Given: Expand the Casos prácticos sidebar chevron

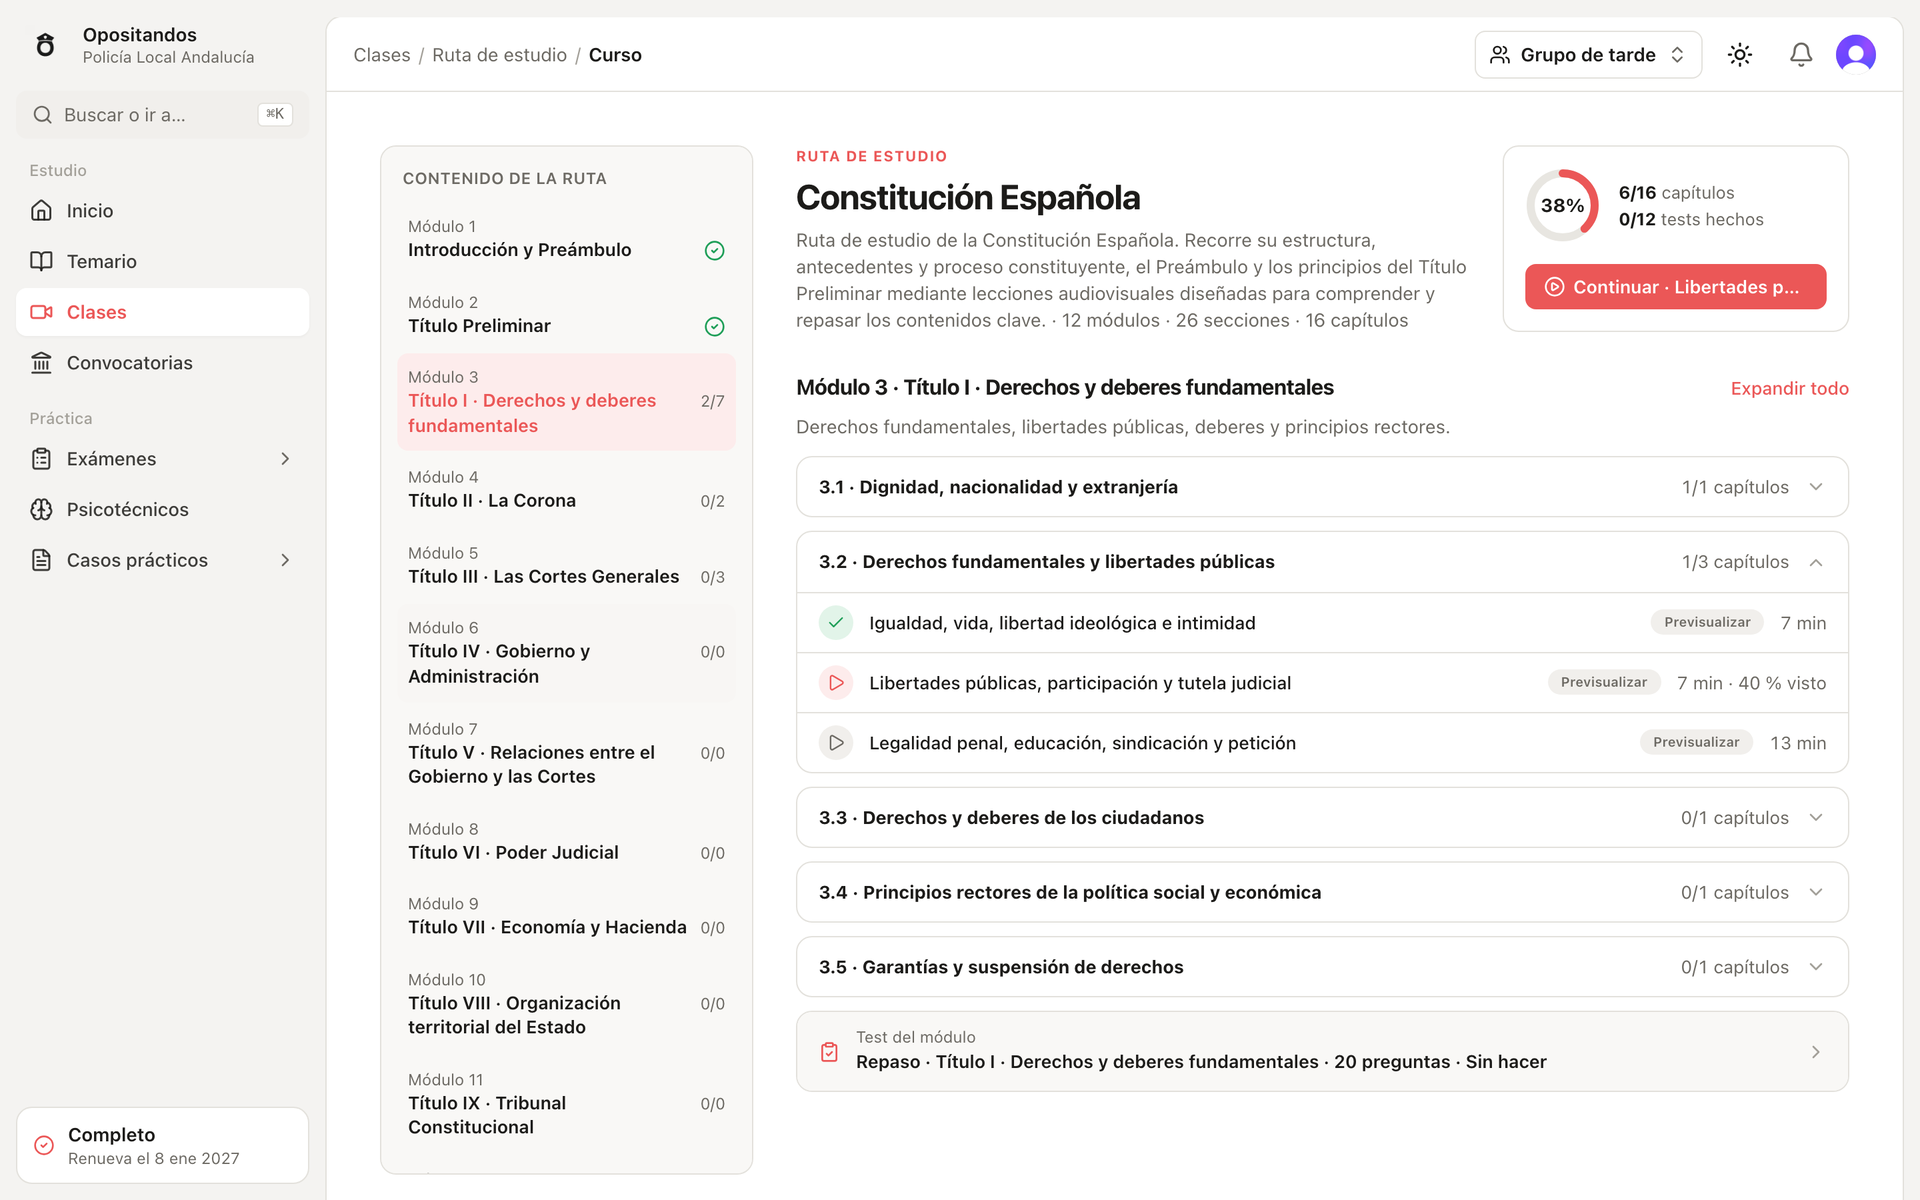Looking at the screenshot, I should pos(285,560).
